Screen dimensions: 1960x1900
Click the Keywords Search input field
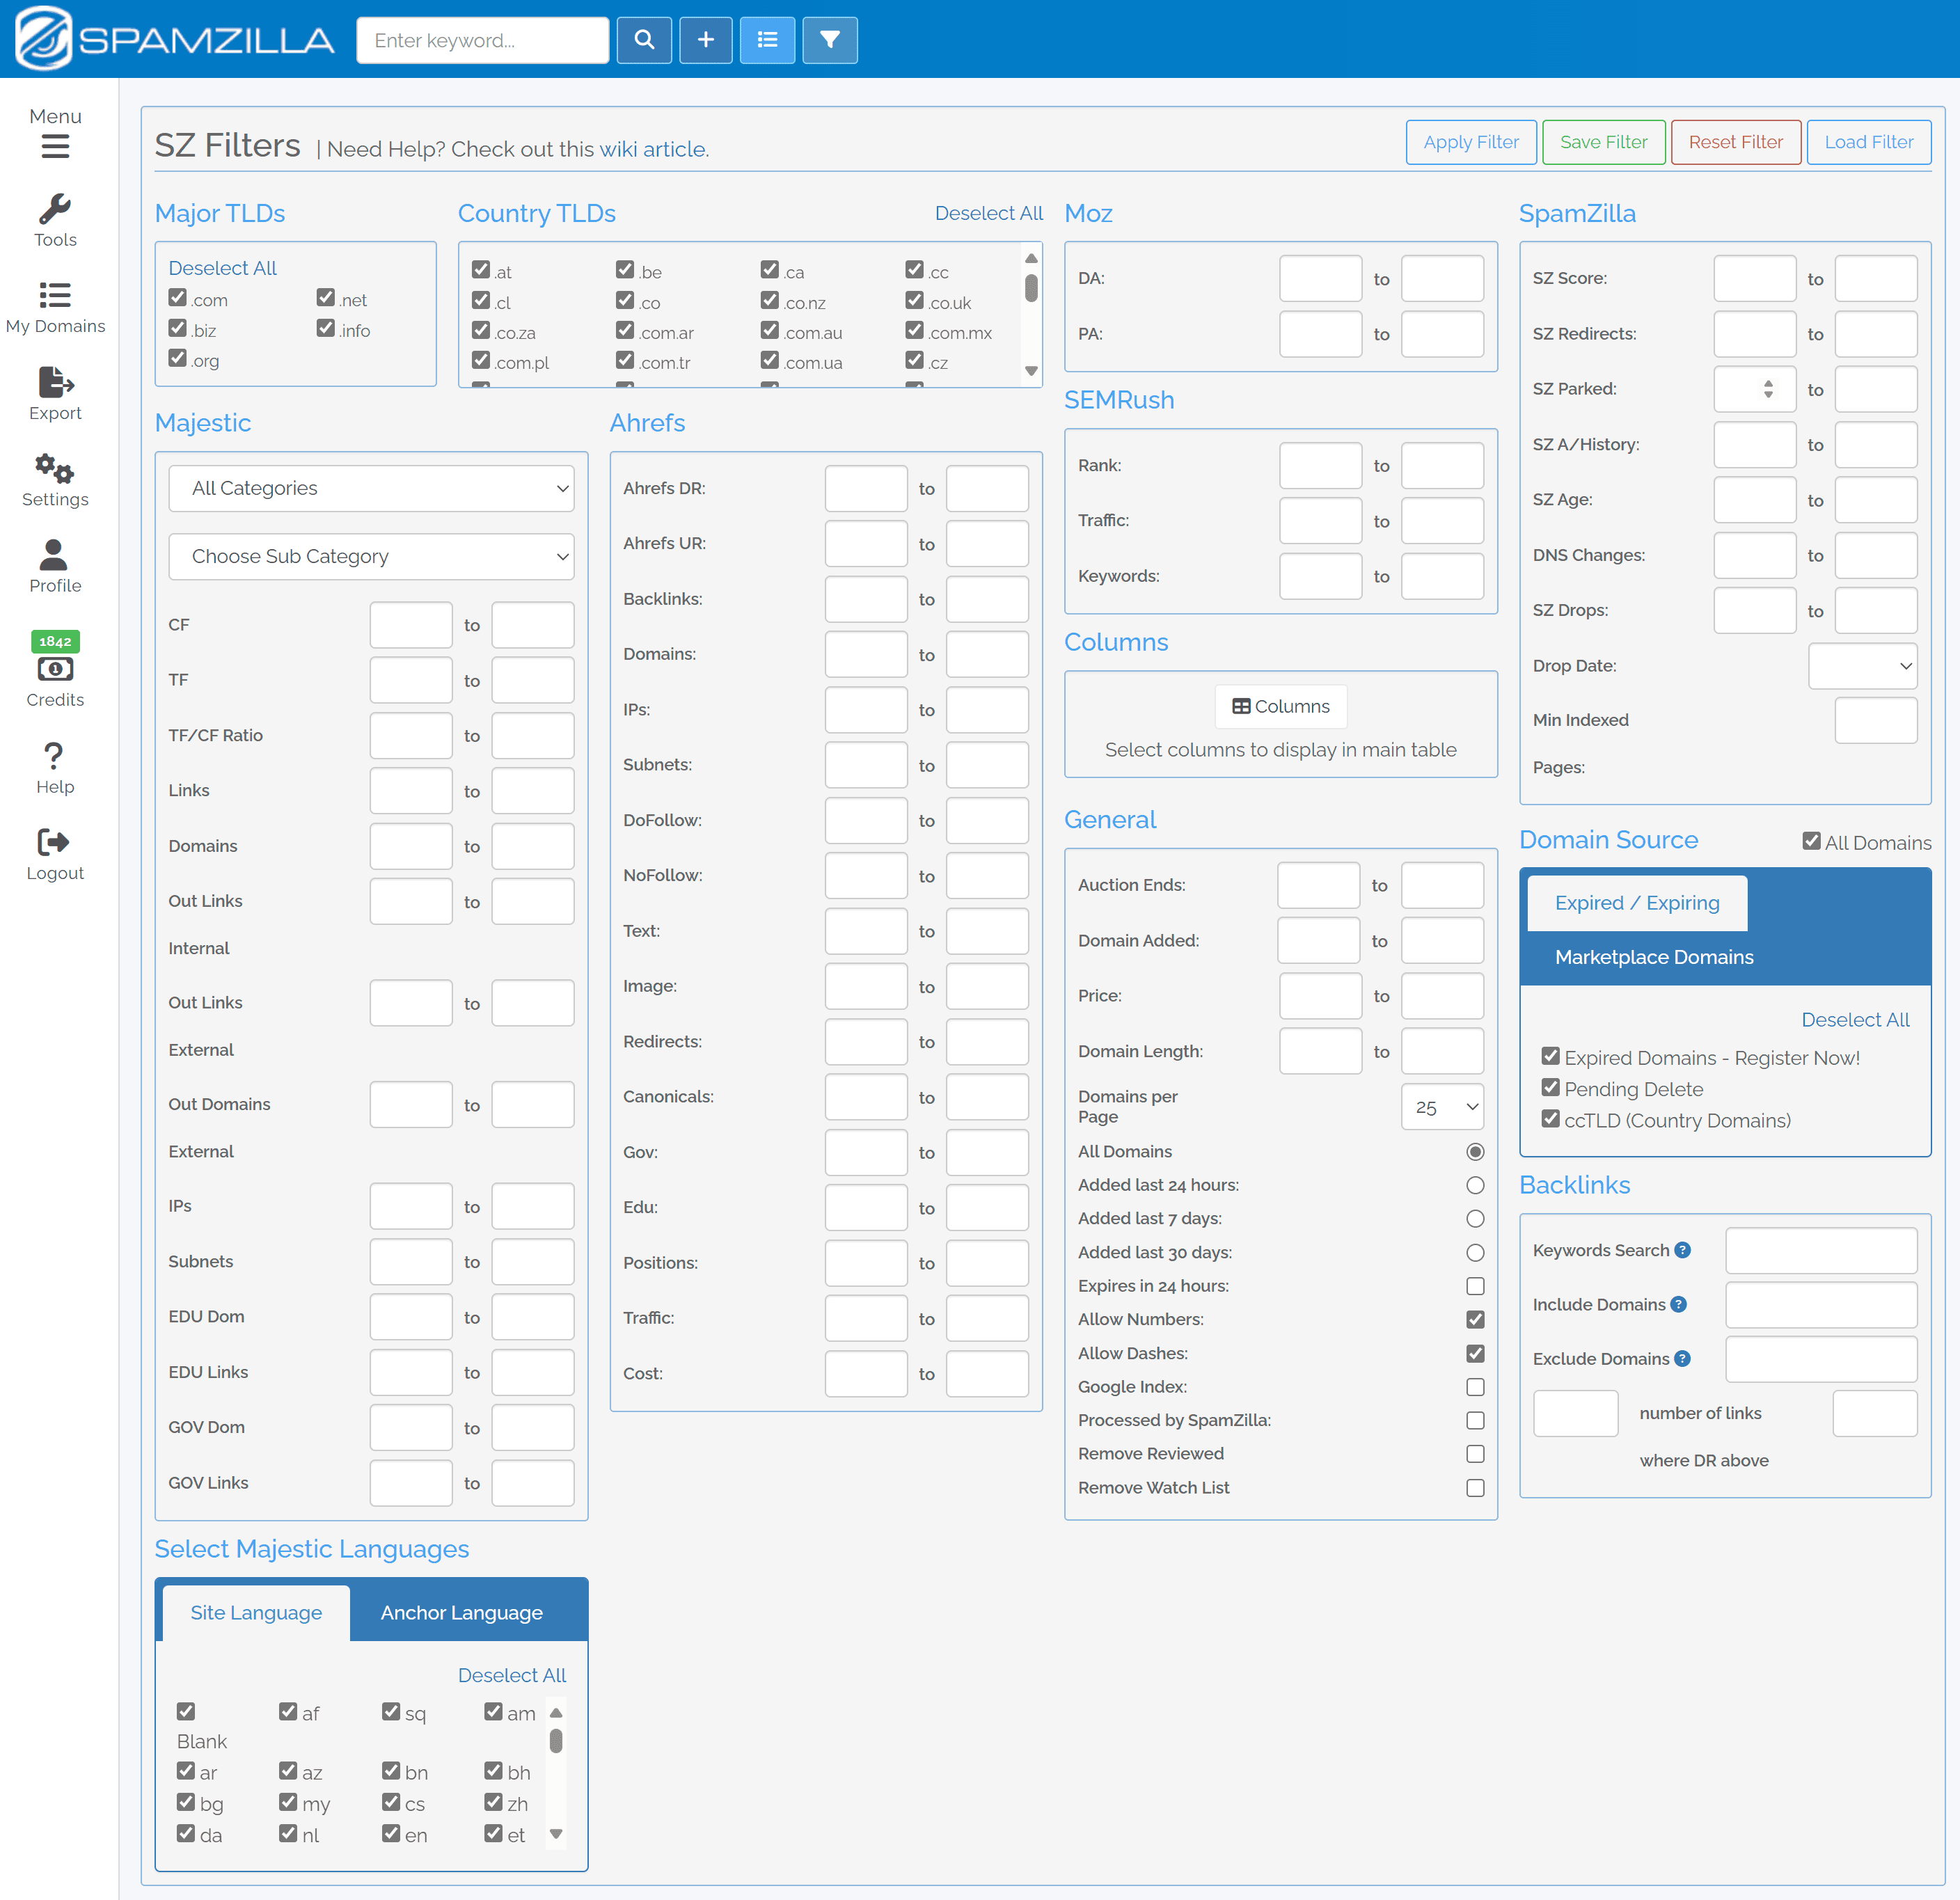[1821, 1250]
